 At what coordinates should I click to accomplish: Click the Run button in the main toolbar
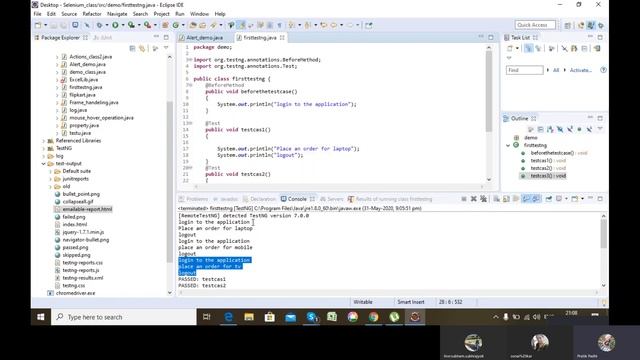(x=116, y=25)
